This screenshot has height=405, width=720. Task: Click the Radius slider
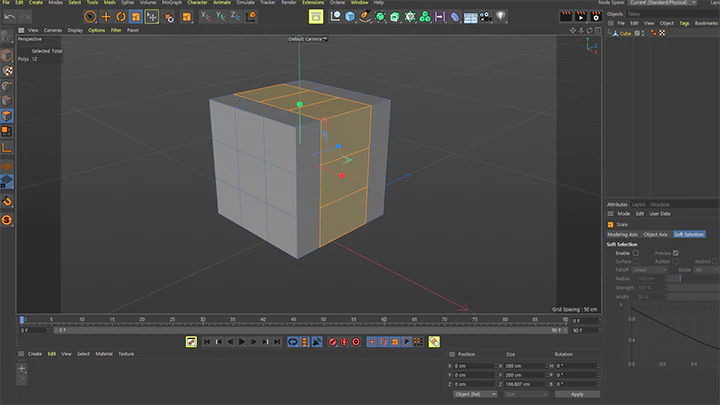[693, 279]
